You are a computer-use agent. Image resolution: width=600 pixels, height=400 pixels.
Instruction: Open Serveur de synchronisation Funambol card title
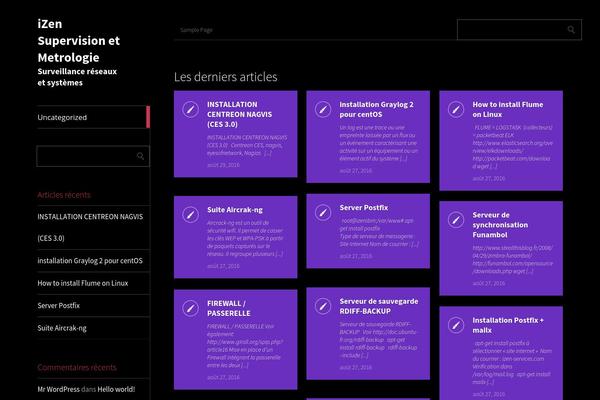pos(500,225)
